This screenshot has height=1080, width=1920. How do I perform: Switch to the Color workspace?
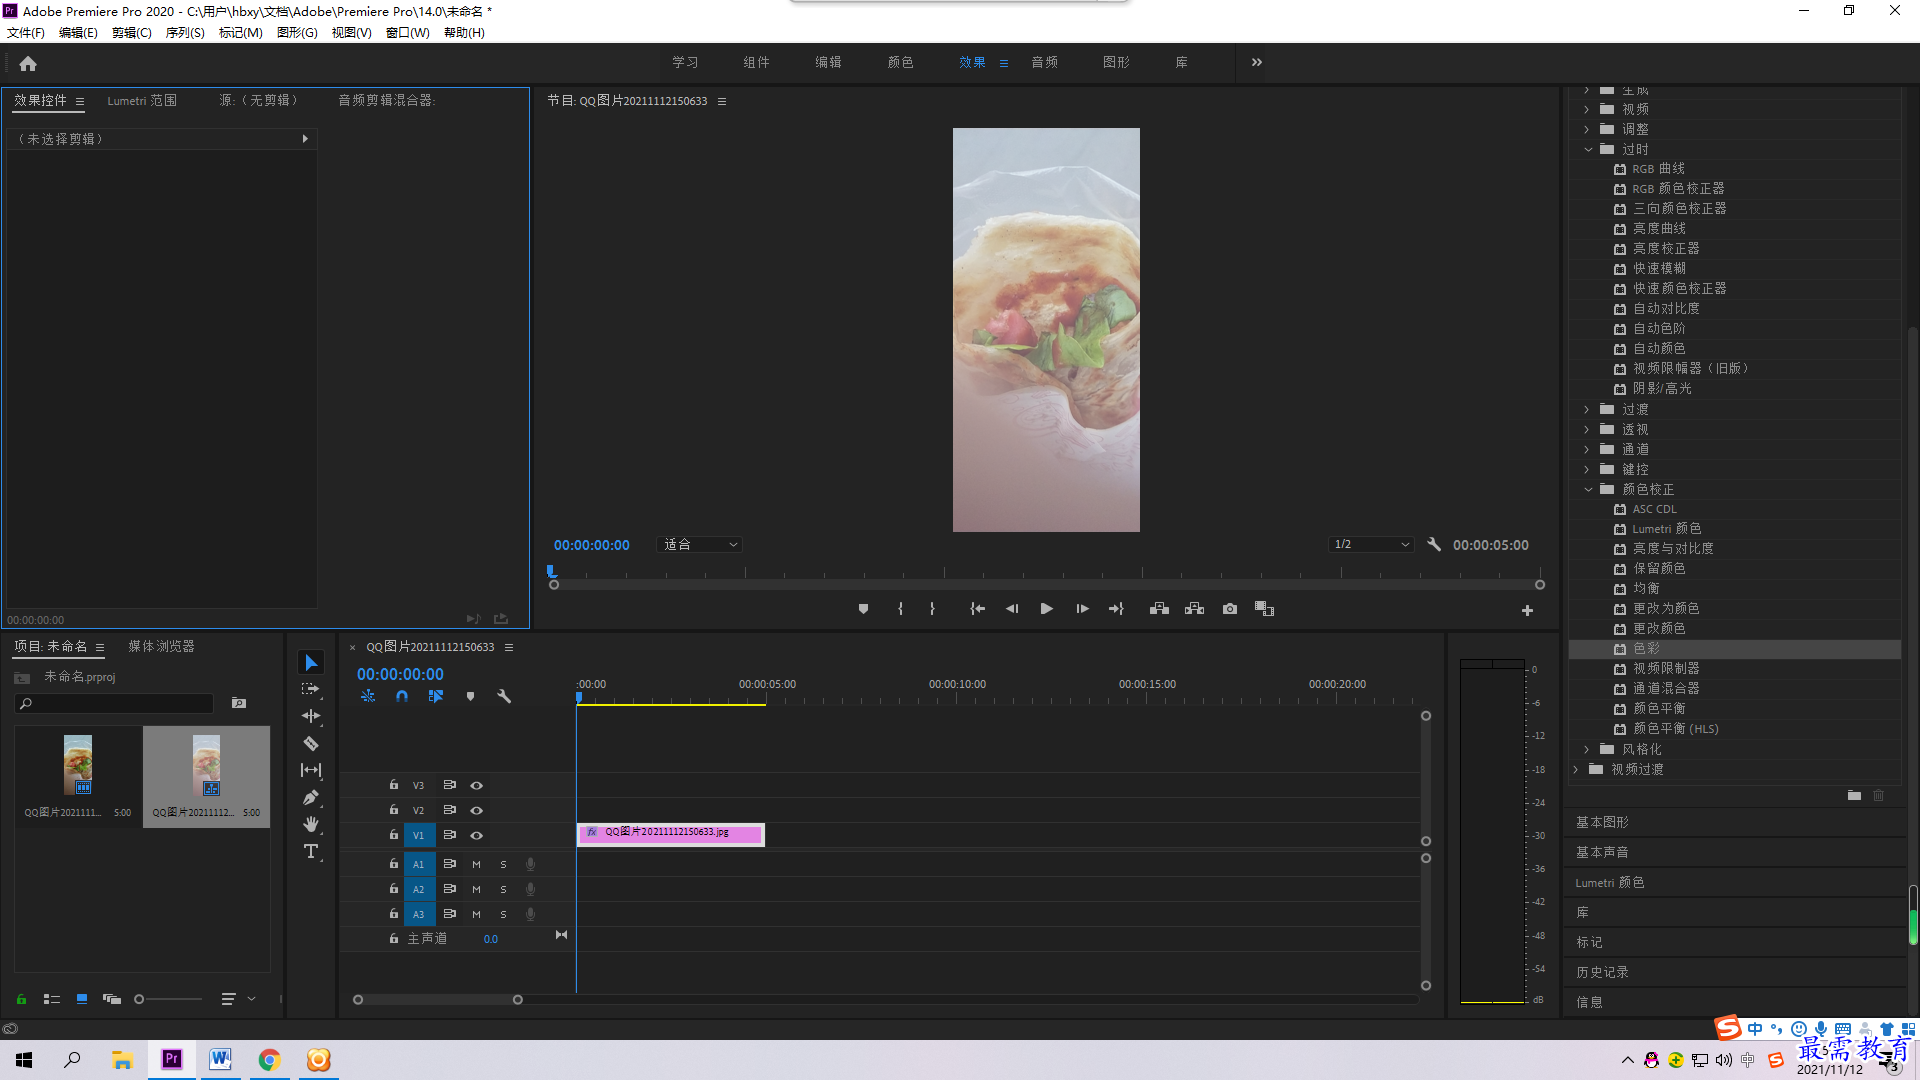(900, 62)
